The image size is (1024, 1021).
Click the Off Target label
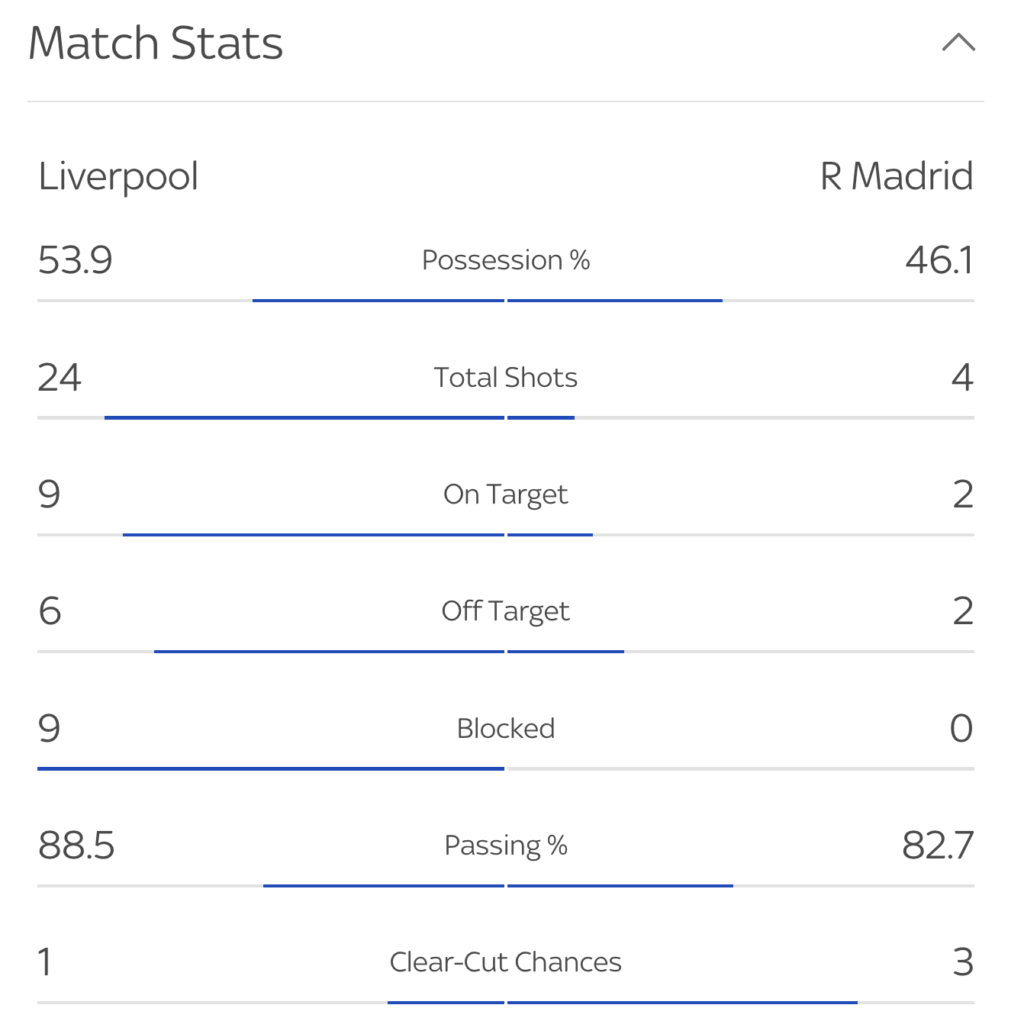[505, 612]
